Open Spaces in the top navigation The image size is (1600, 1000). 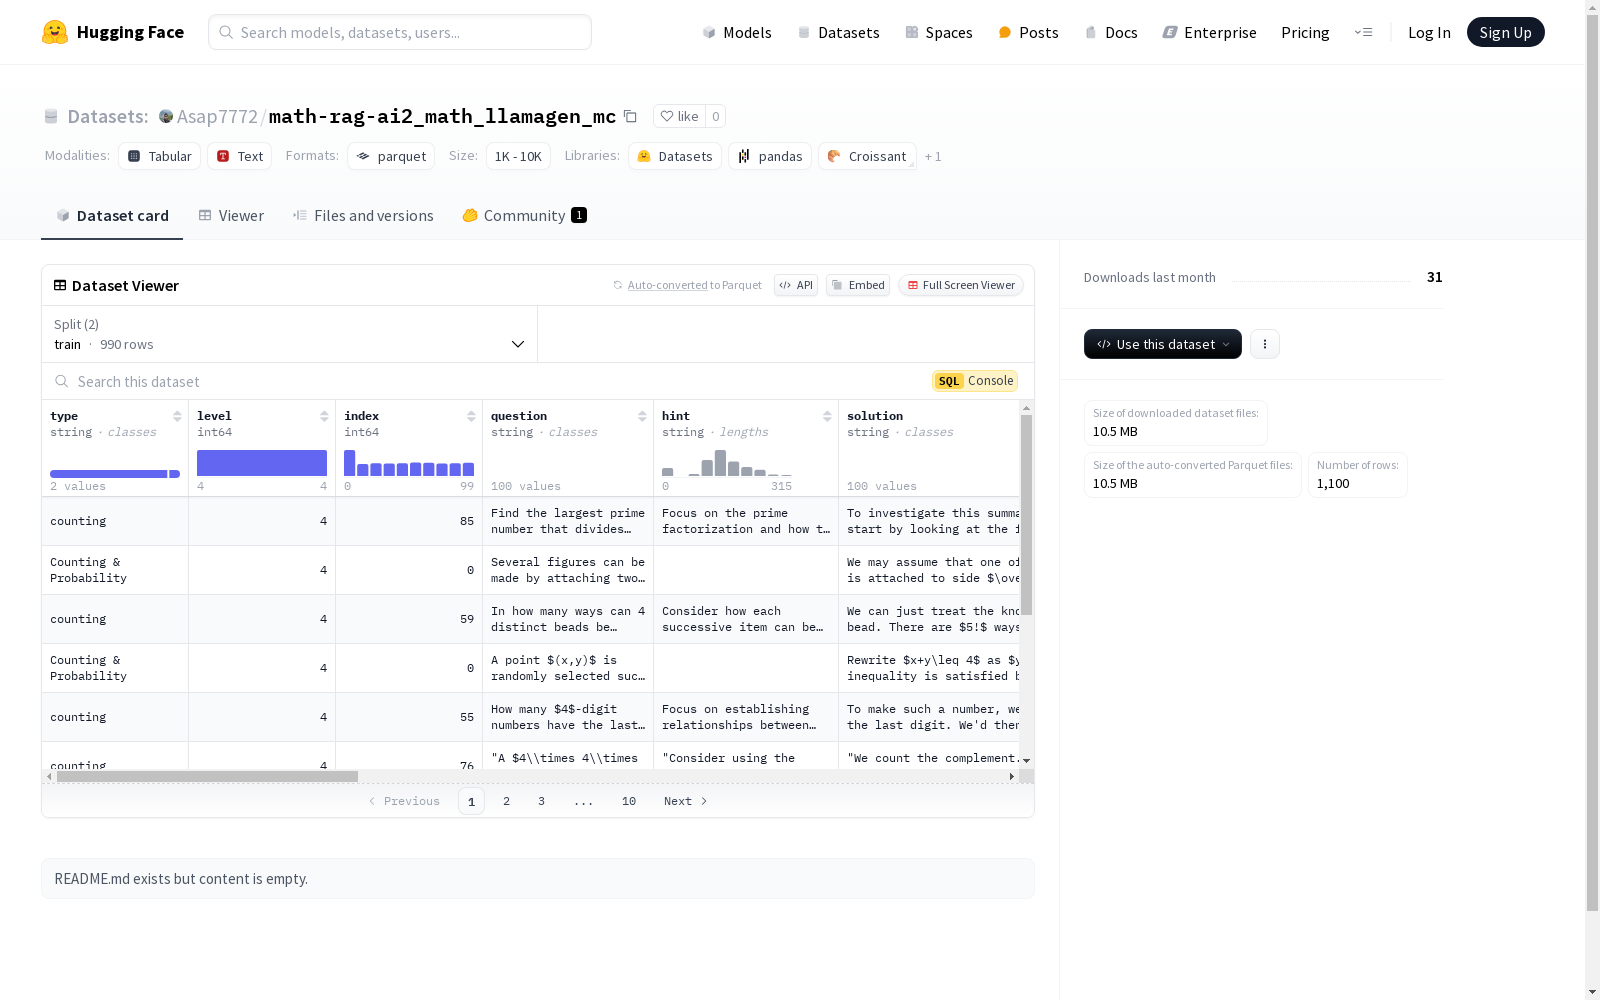coord(939,32)
